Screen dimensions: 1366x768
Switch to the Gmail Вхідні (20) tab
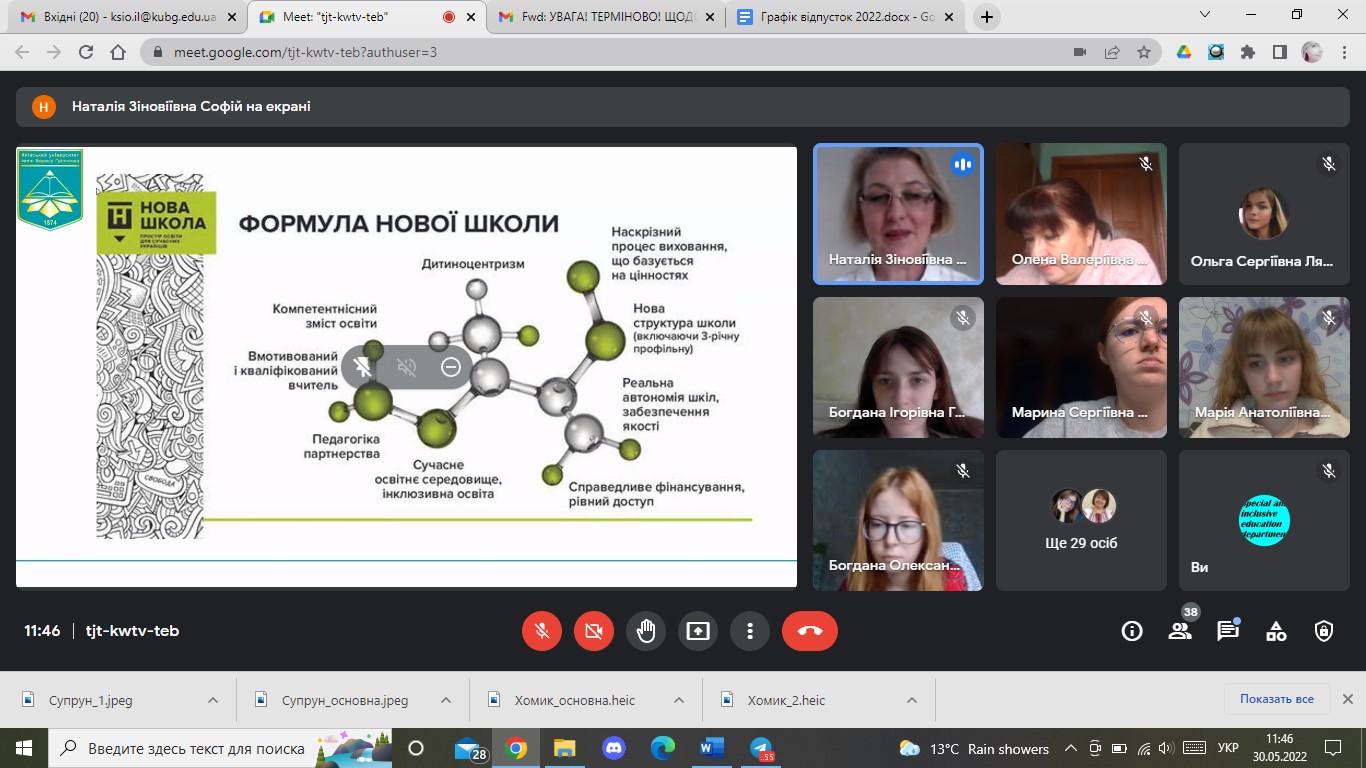point(120,17)
